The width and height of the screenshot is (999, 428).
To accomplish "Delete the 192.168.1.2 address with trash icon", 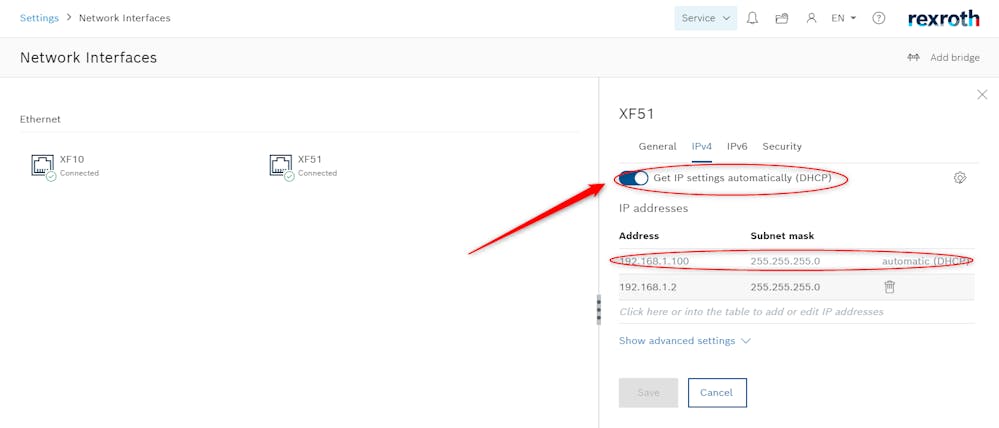I will click(889, 287).
